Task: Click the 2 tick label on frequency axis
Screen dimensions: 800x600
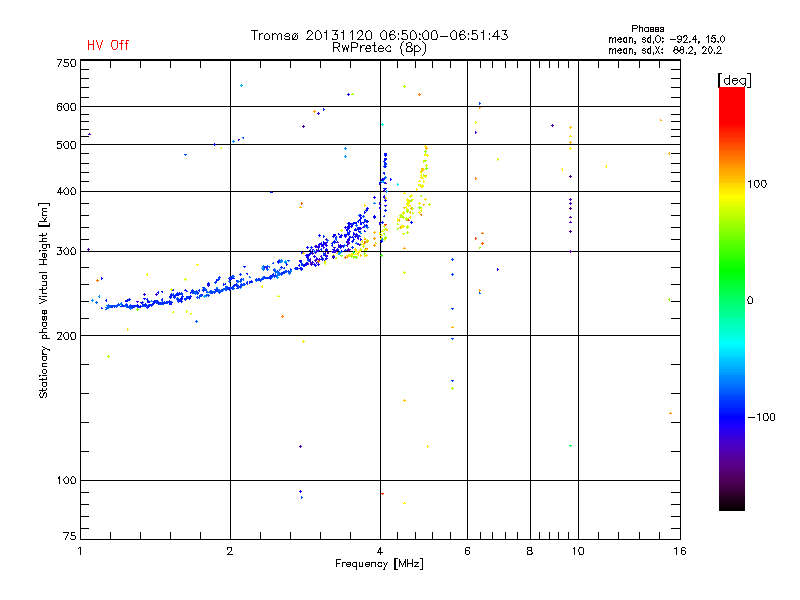Action: [x=230, y=551]
